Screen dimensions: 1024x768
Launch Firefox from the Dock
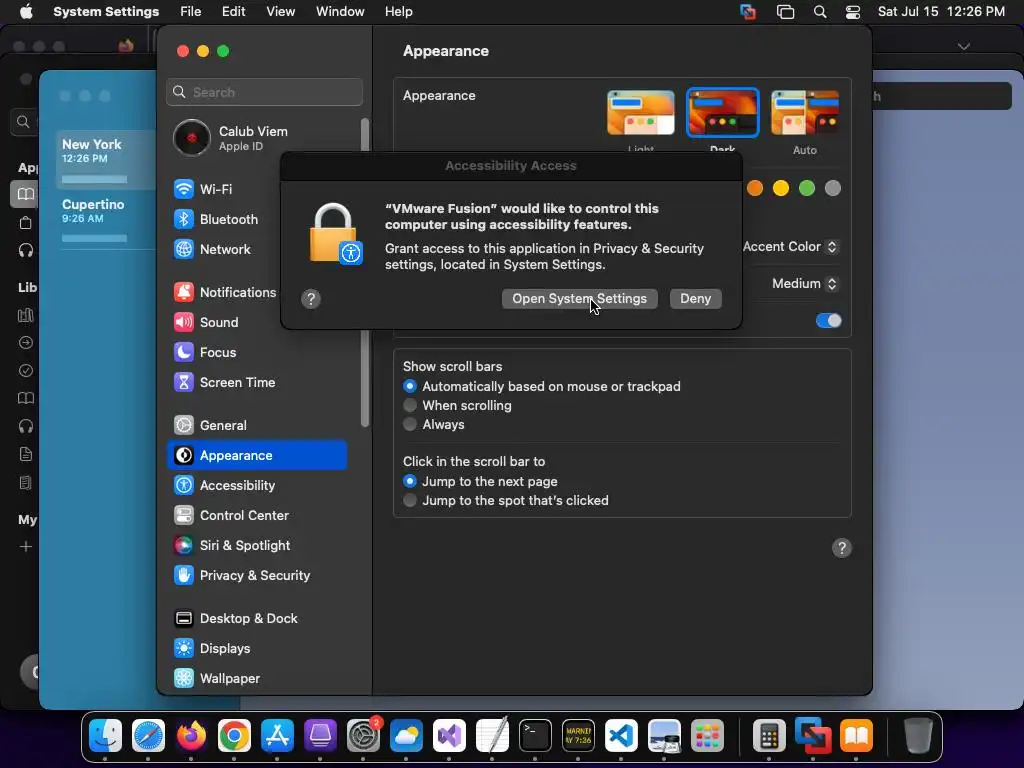coord(191,736)
